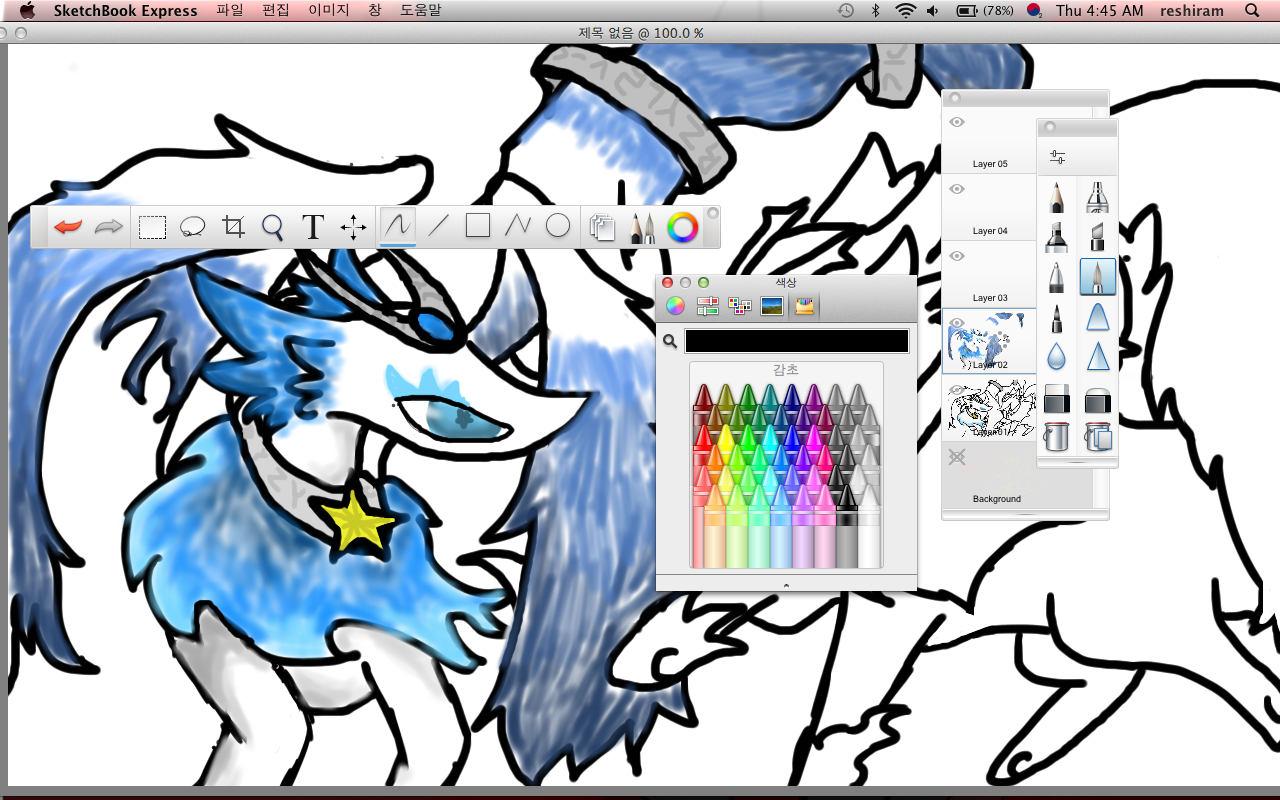Open the battery status menu

[985, 10]
